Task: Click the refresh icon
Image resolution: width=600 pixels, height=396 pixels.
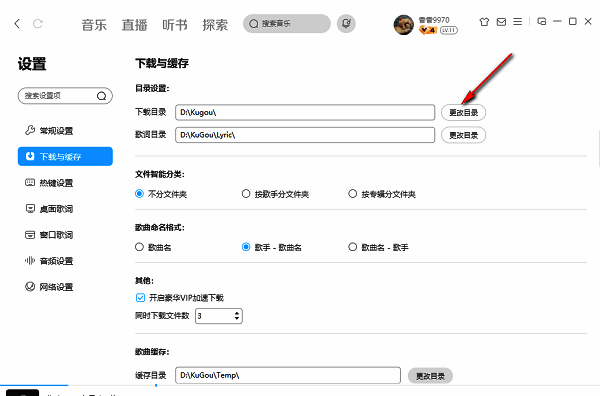Action: (38, 24)
